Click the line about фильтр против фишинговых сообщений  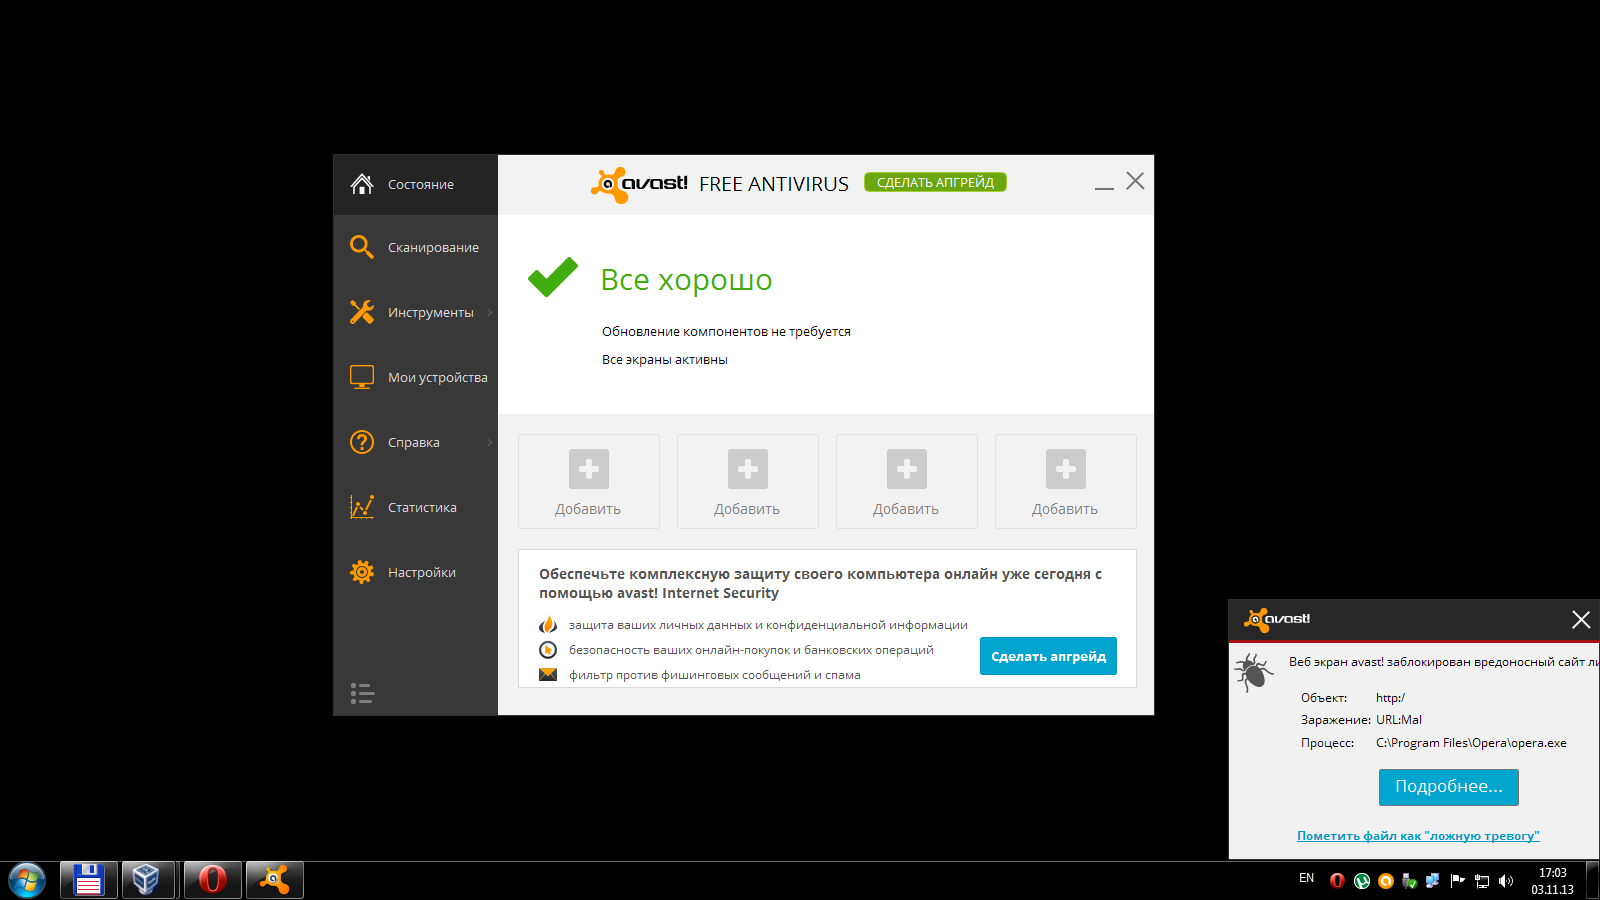715,675
